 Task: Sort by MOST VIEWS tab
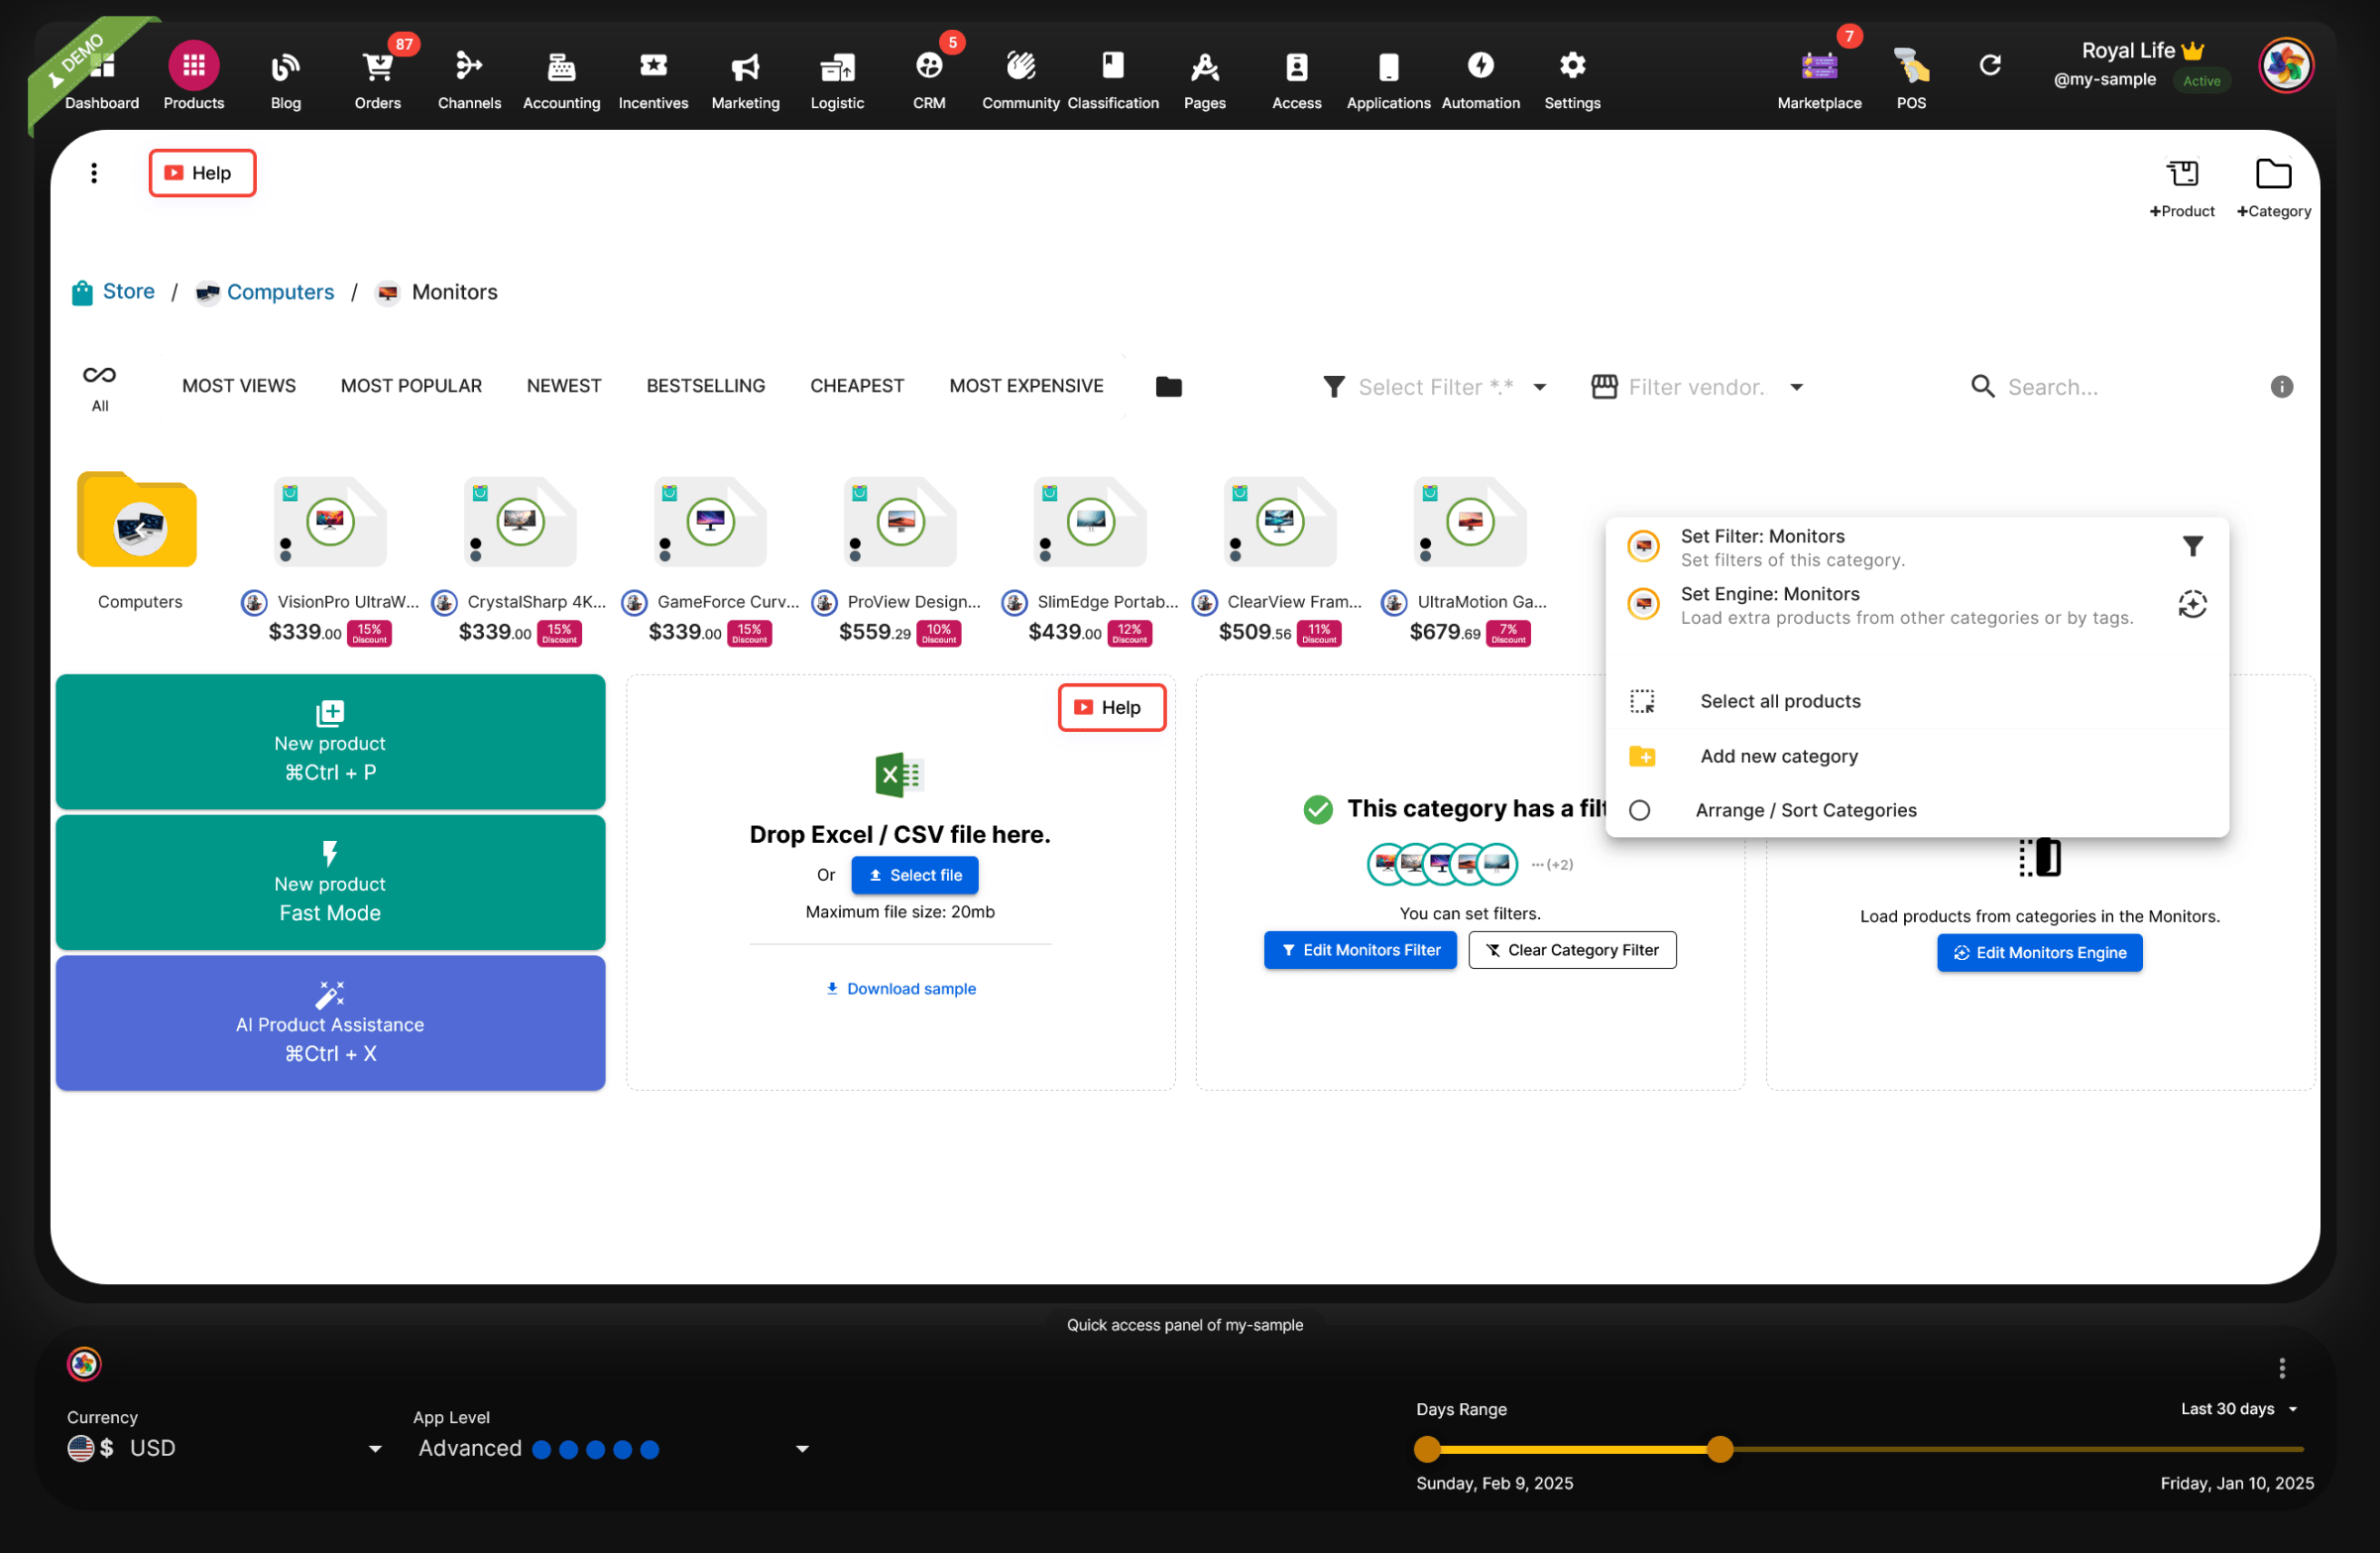click(238, 386)
